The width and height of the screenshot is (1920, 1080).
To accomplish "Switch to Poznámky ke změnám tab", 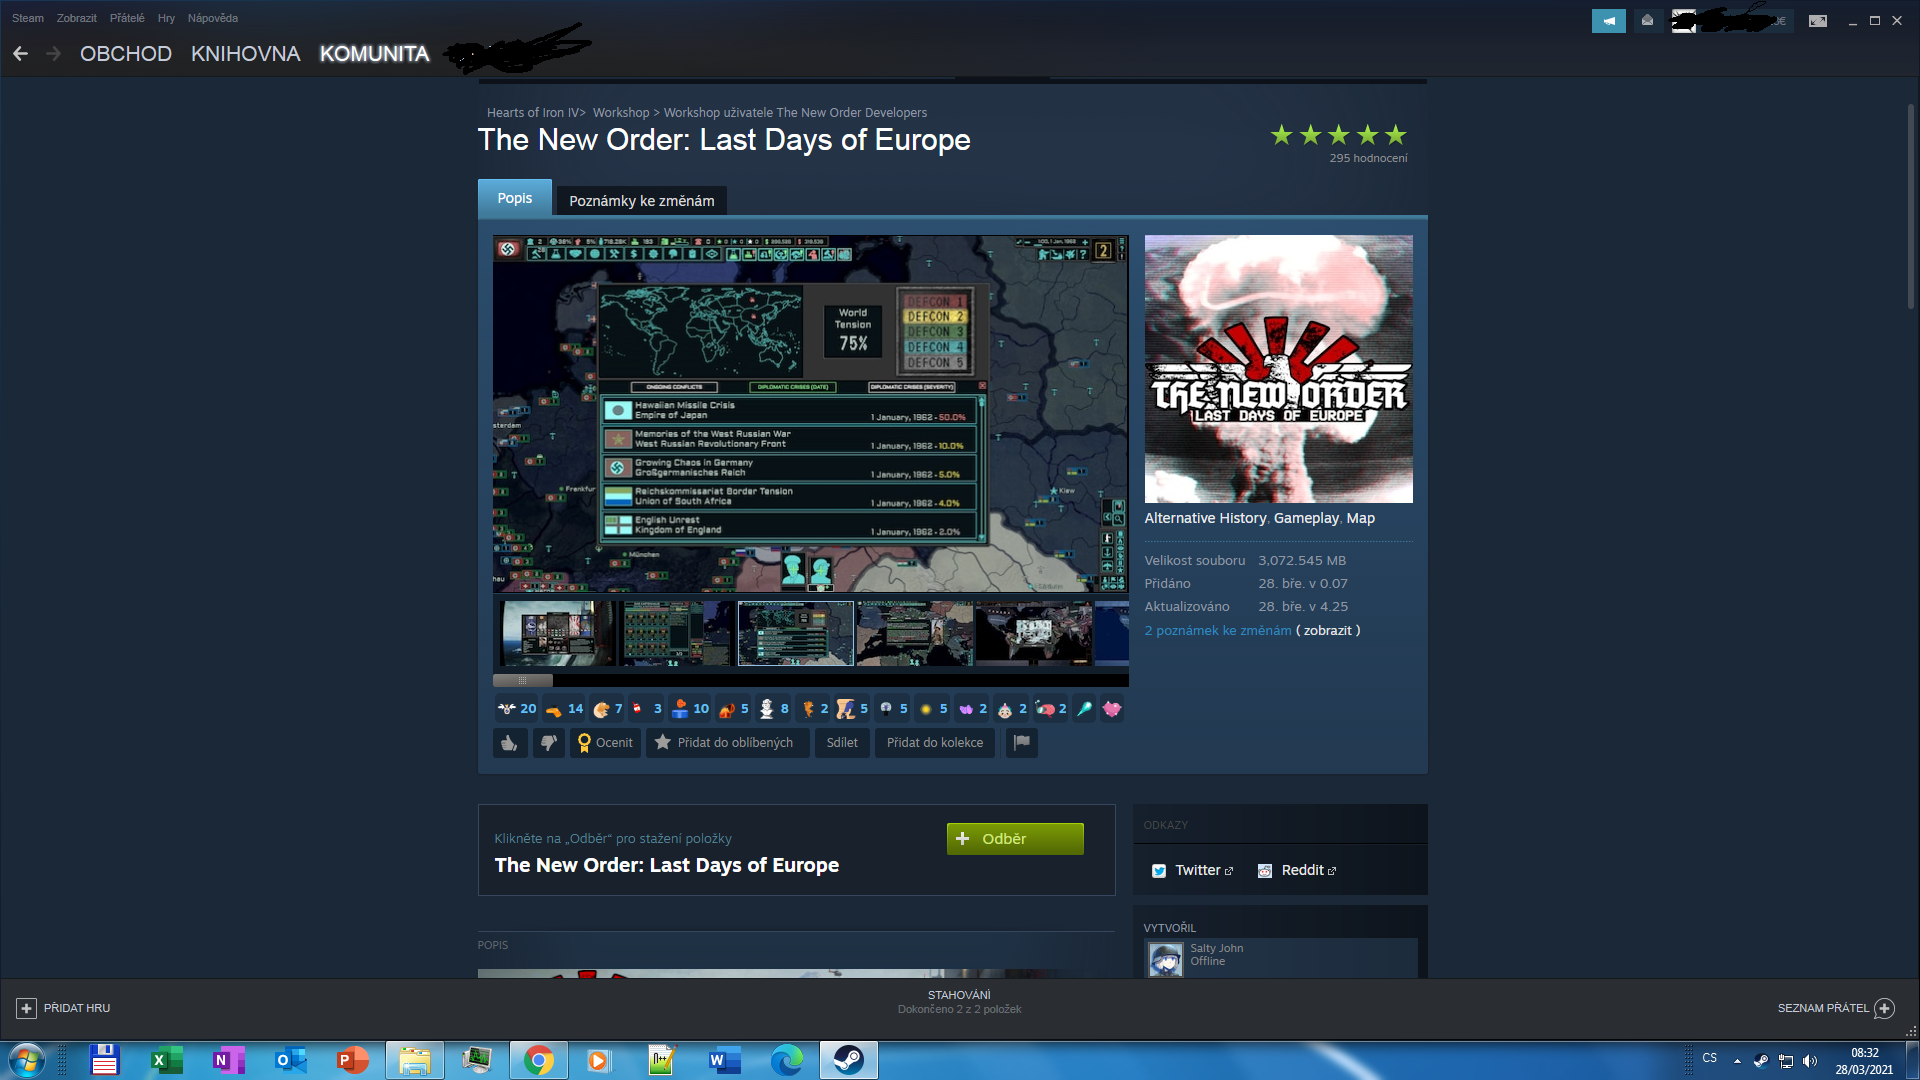I will [x=642, y=201].
